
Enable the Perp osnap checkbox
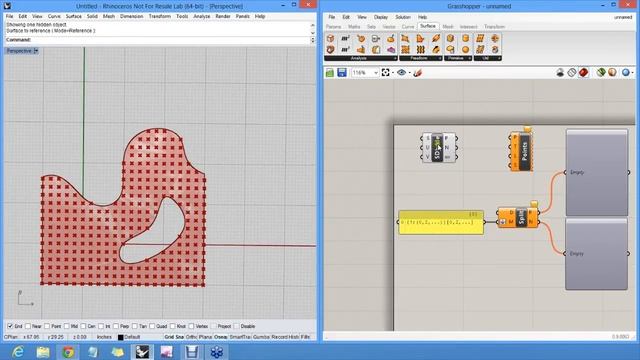tap(116, 326)
